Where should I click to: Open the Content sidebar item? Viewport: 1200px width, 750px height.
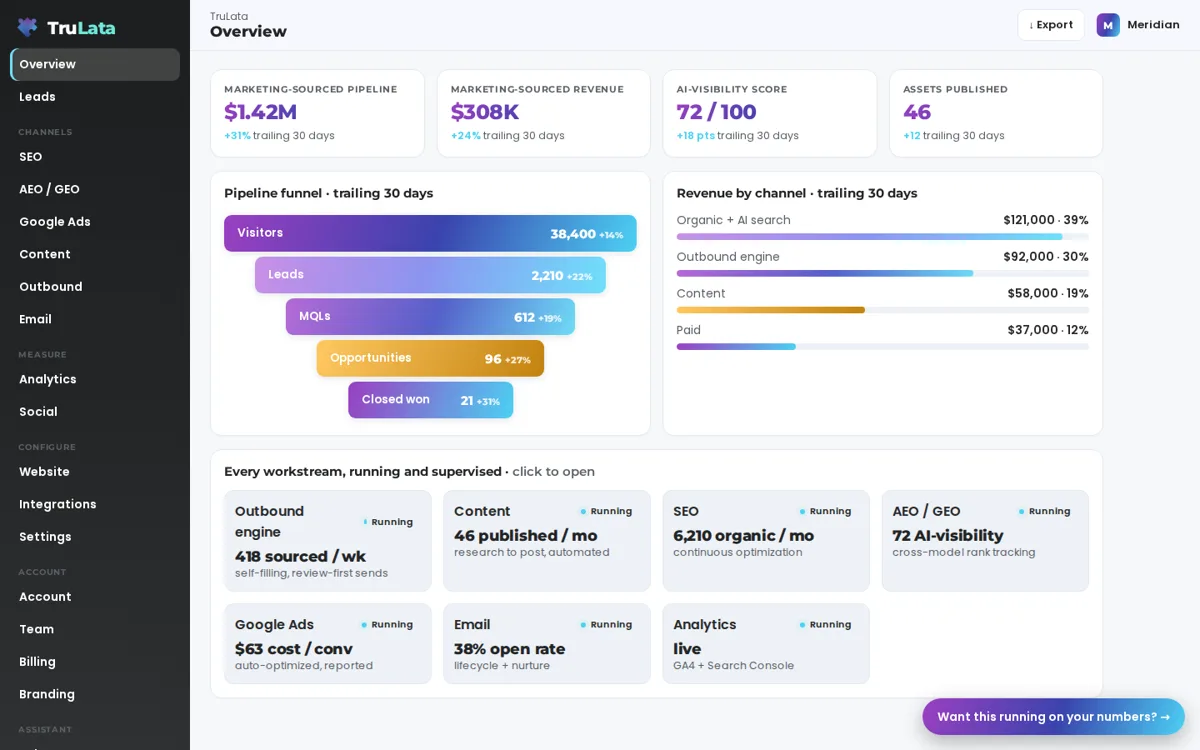pyautogui.click(x=95, y=254)
